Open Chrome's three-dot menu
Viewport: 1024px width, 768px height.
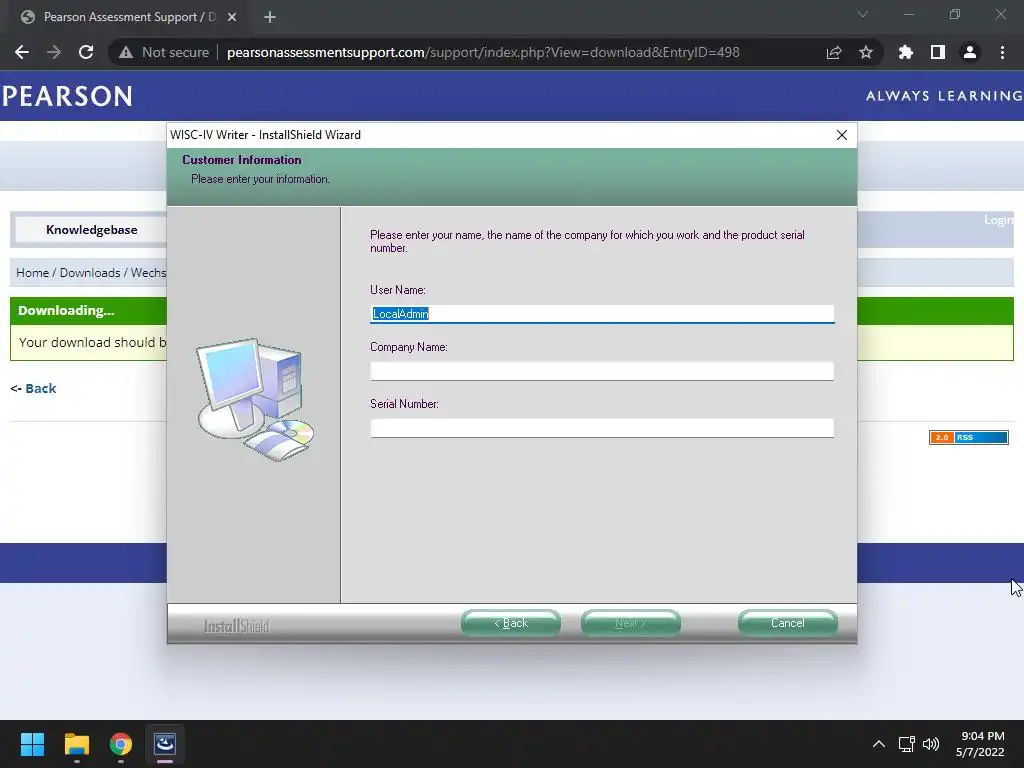tap(1002, 52)
